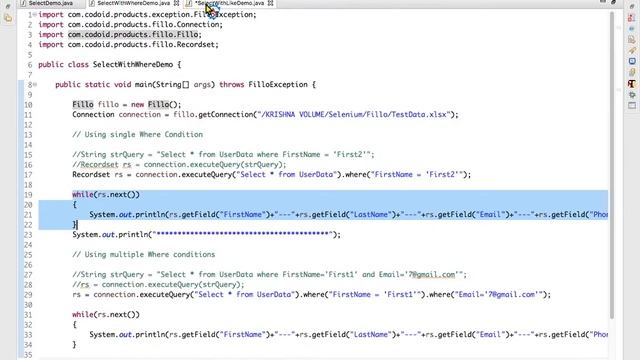Click the System.out.println call on line 21

point(349,215)
